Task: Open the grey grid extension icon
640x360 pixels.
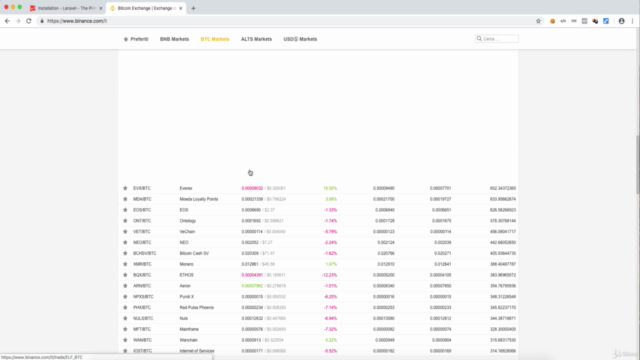Action: point(584,21)
